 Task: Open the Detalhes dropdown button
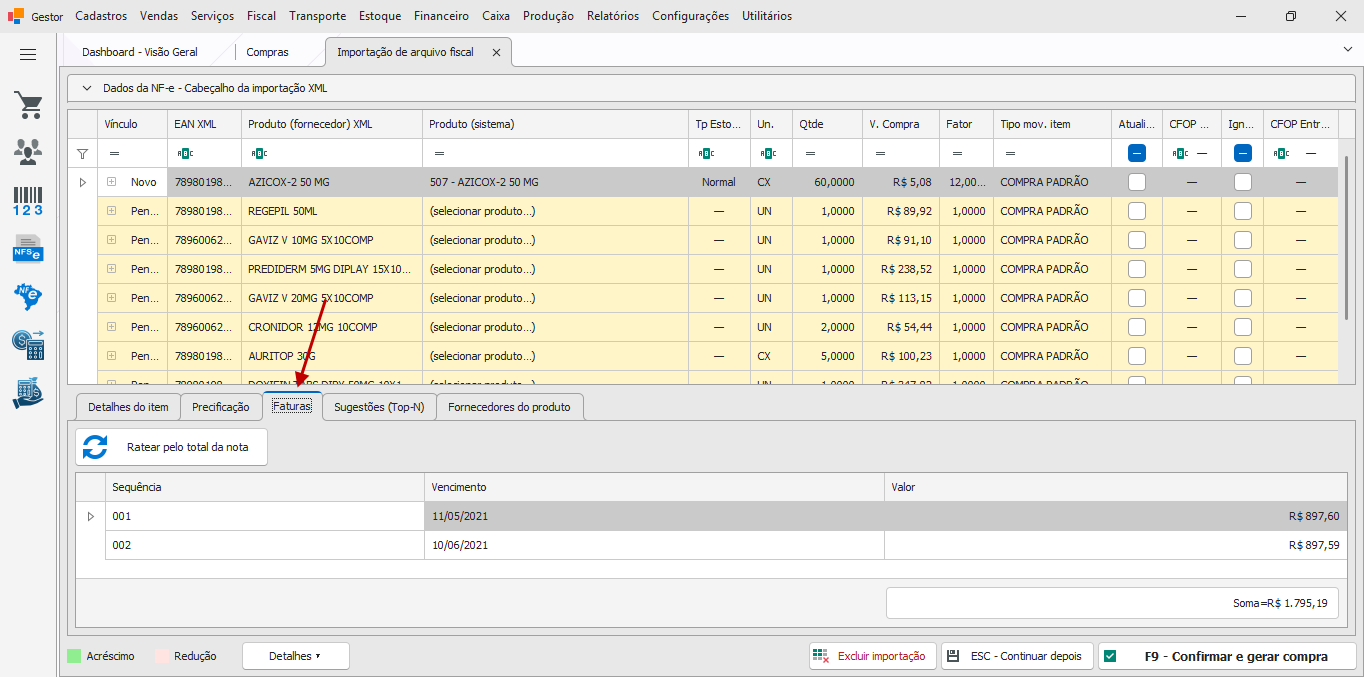[296, 656]
